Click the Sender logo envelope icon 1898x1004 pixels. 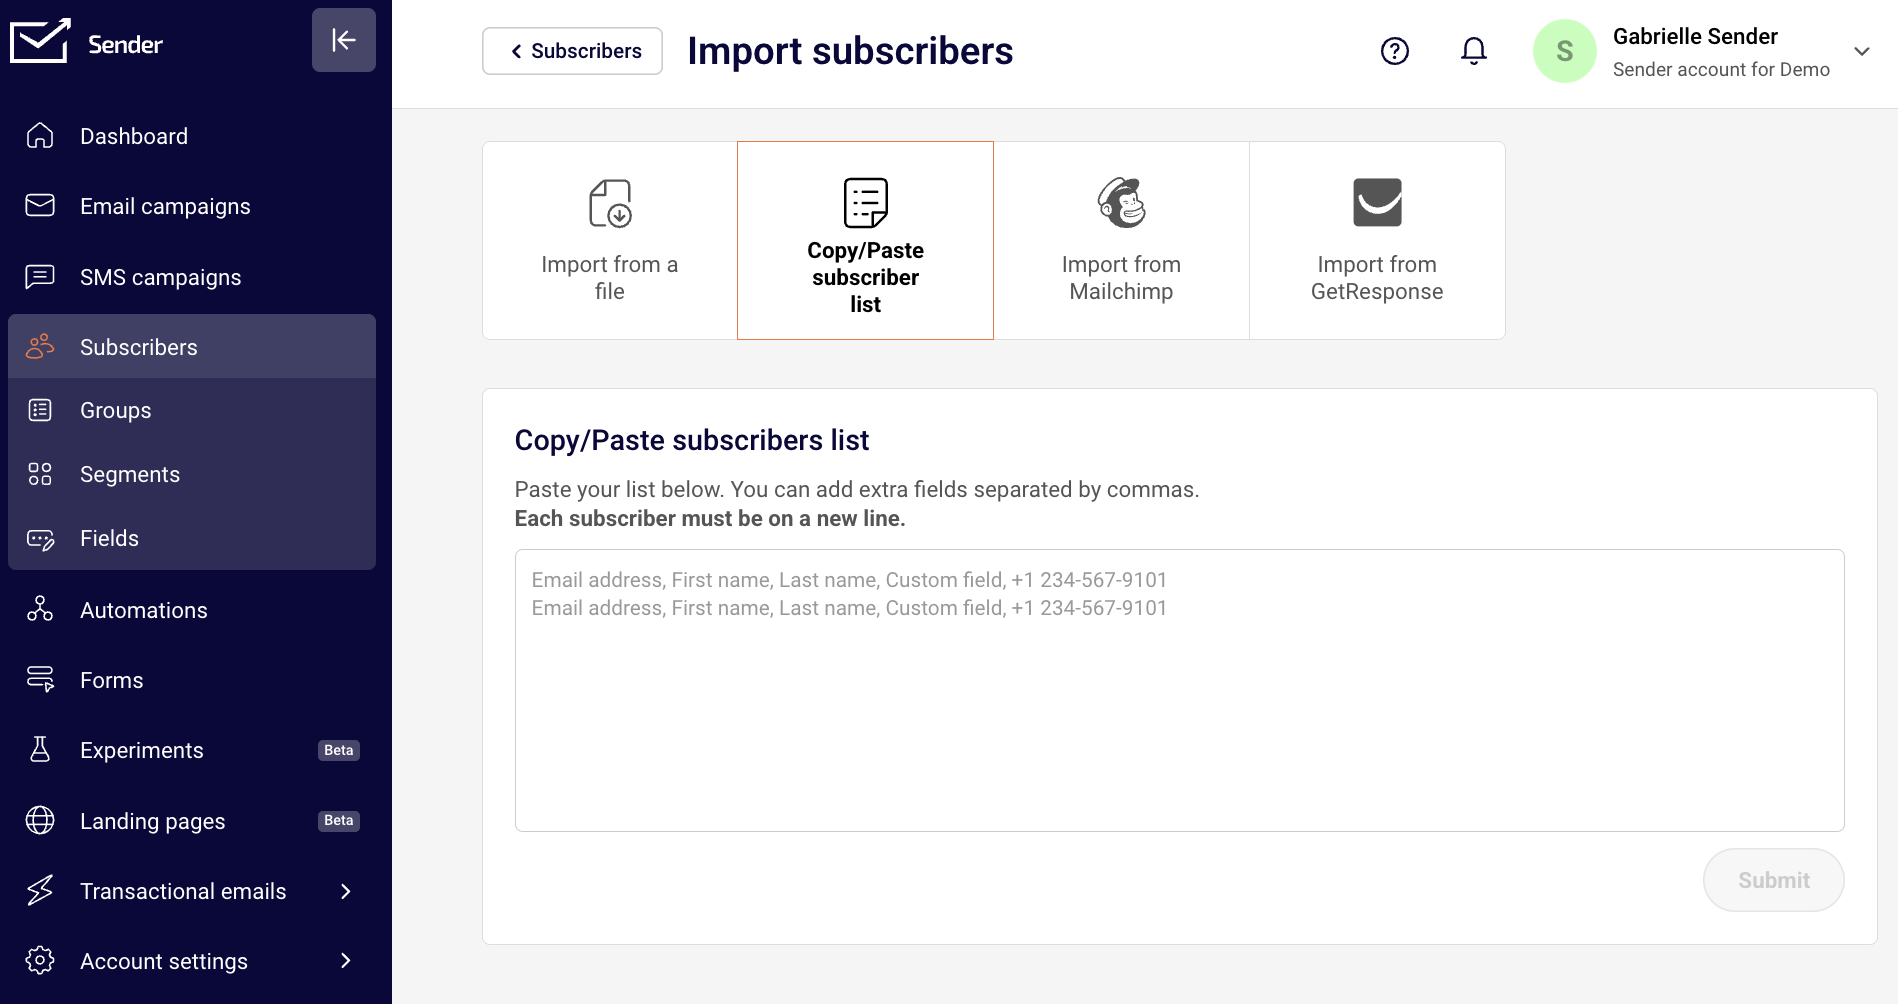pos(40,41)
